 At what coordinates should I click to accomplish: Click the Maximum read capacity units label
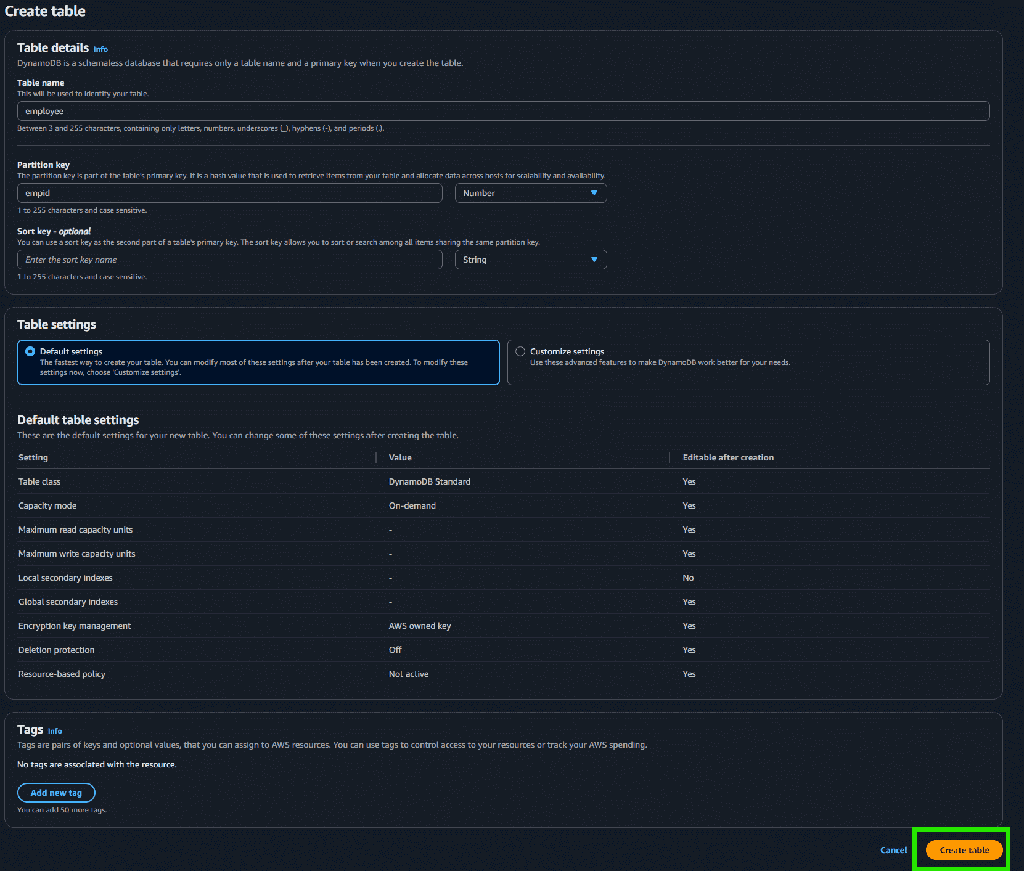tap(75, 530)
